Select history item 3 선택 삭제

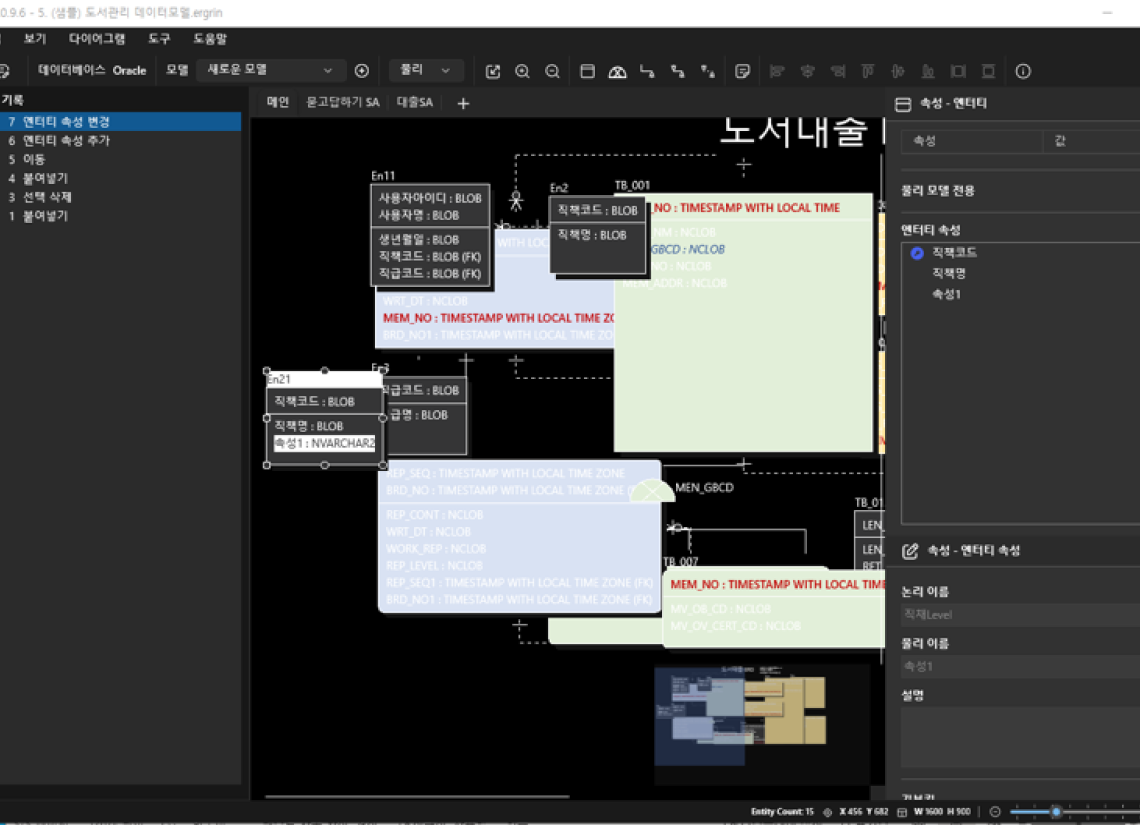(121, 197)
